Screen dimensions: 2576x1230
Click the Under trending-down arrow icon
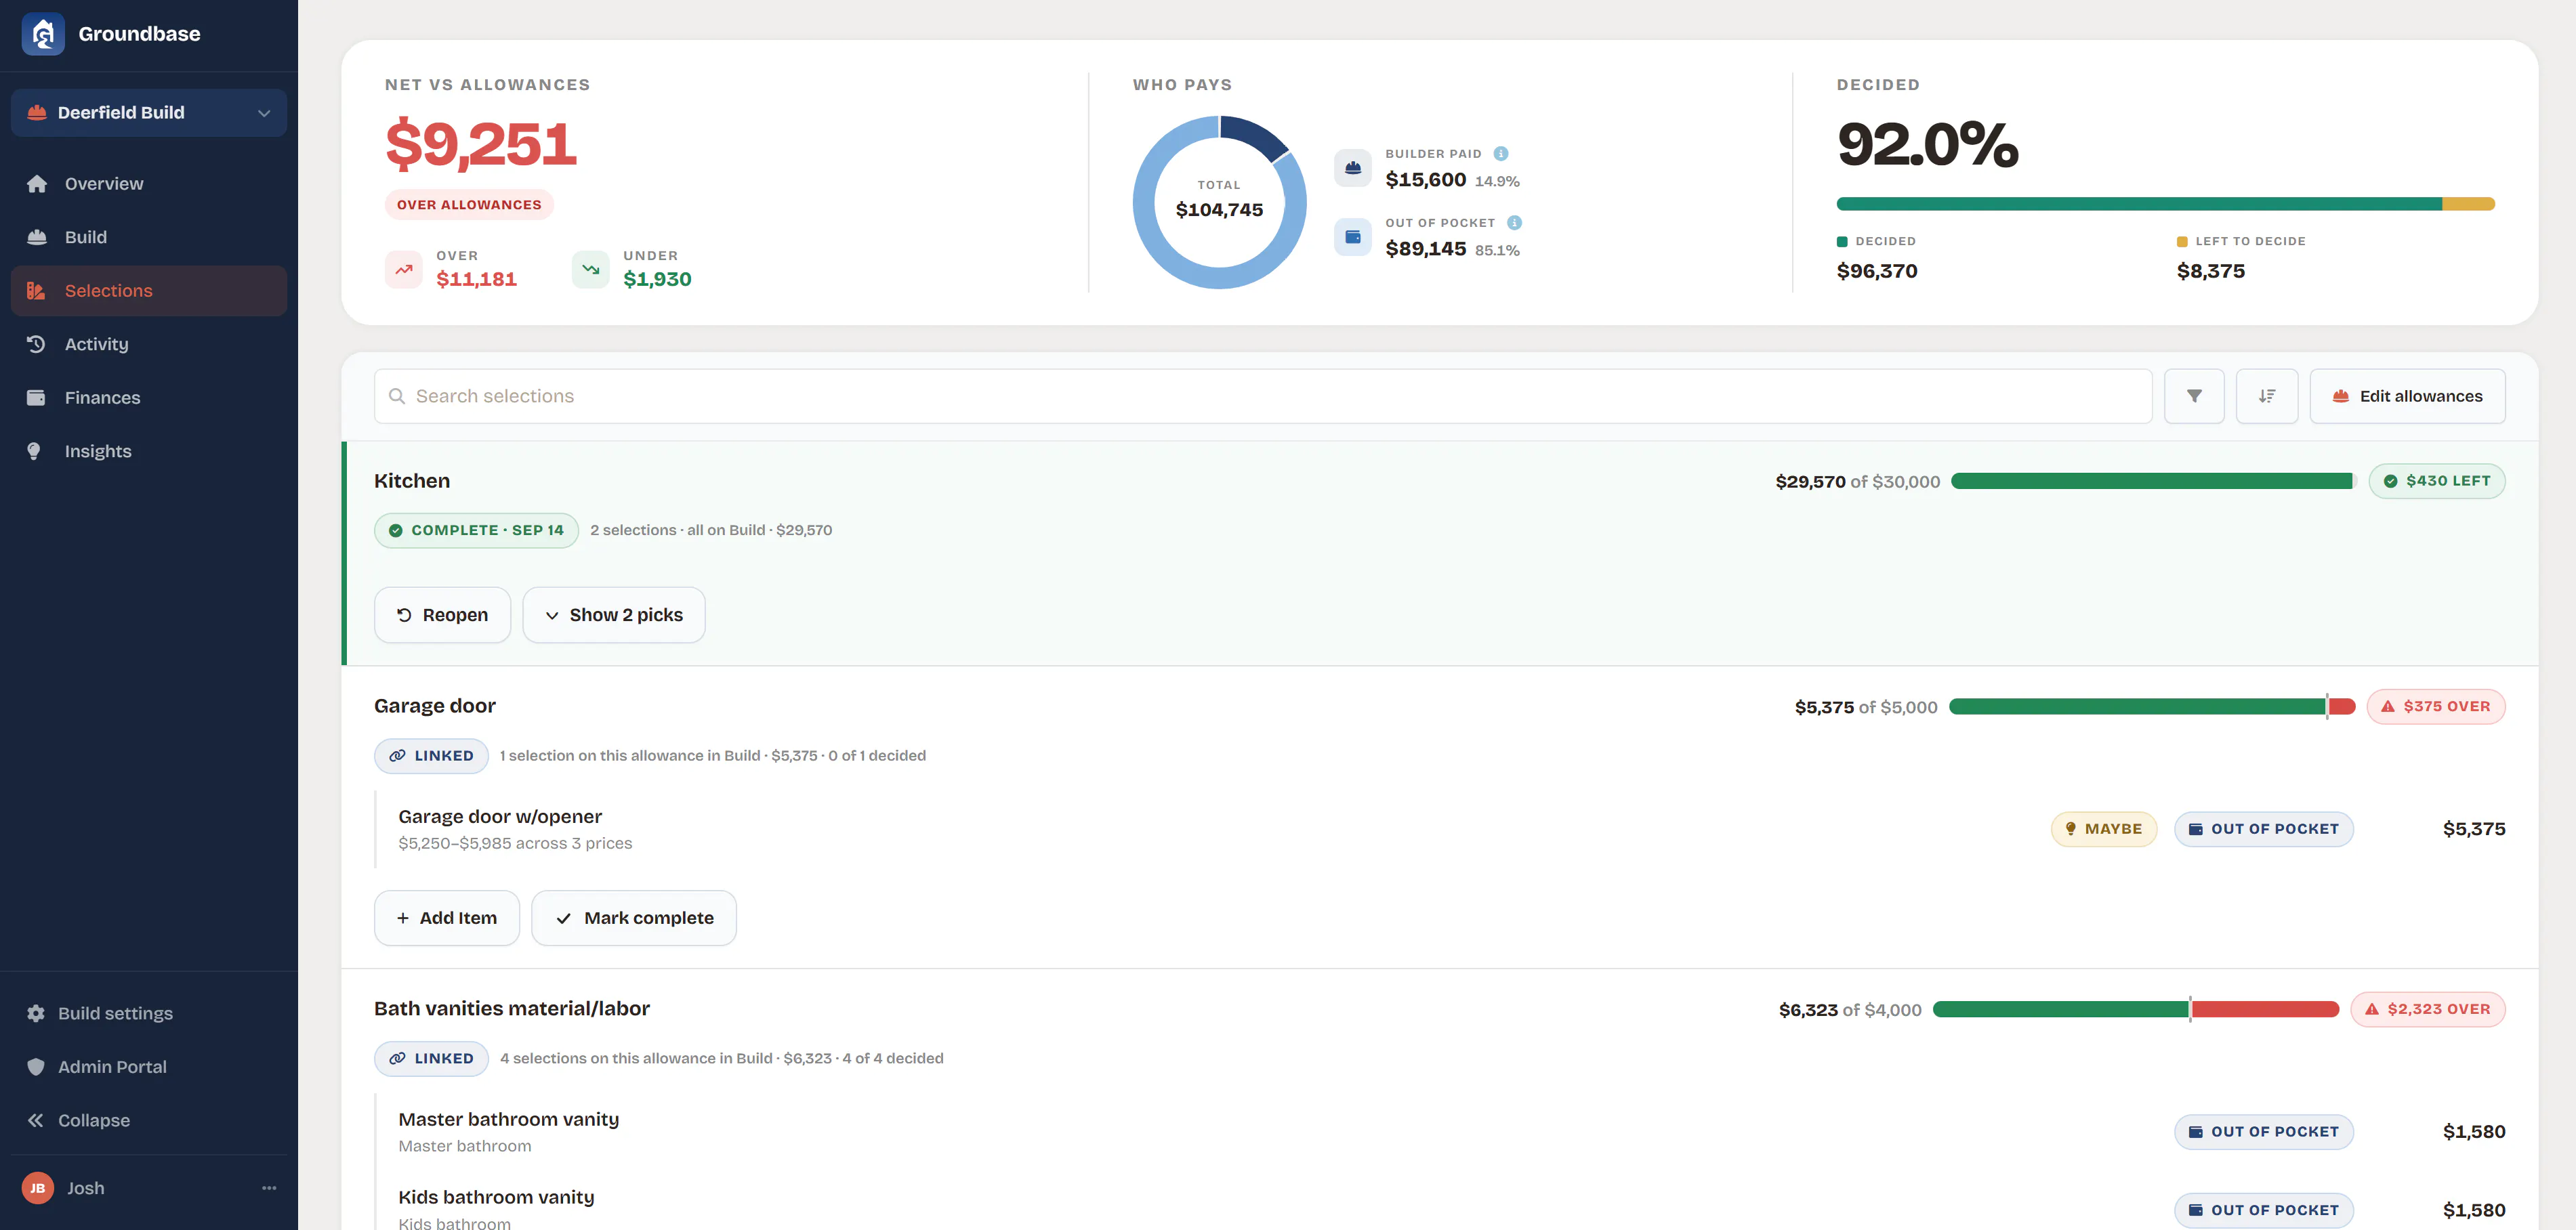(x=591, y=269)
